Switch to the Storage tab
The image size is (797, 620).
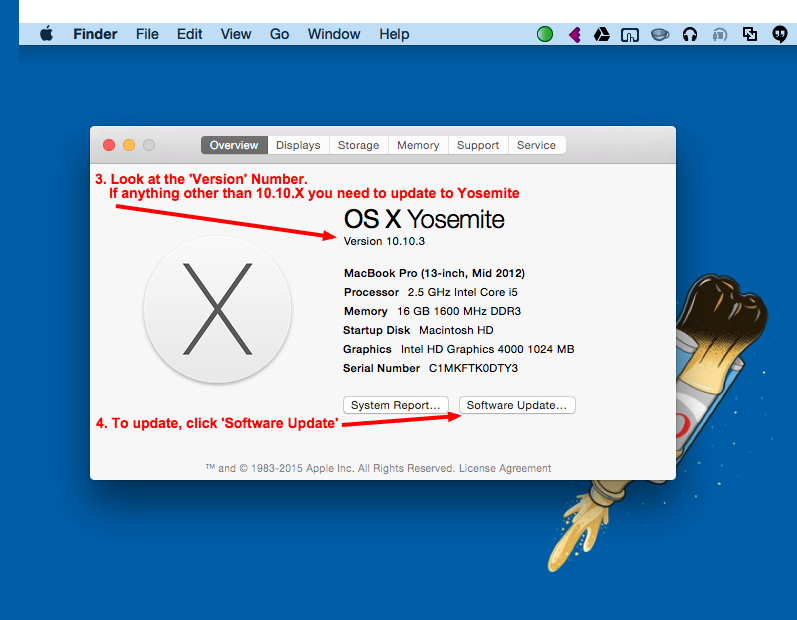(x=358, y=145)
